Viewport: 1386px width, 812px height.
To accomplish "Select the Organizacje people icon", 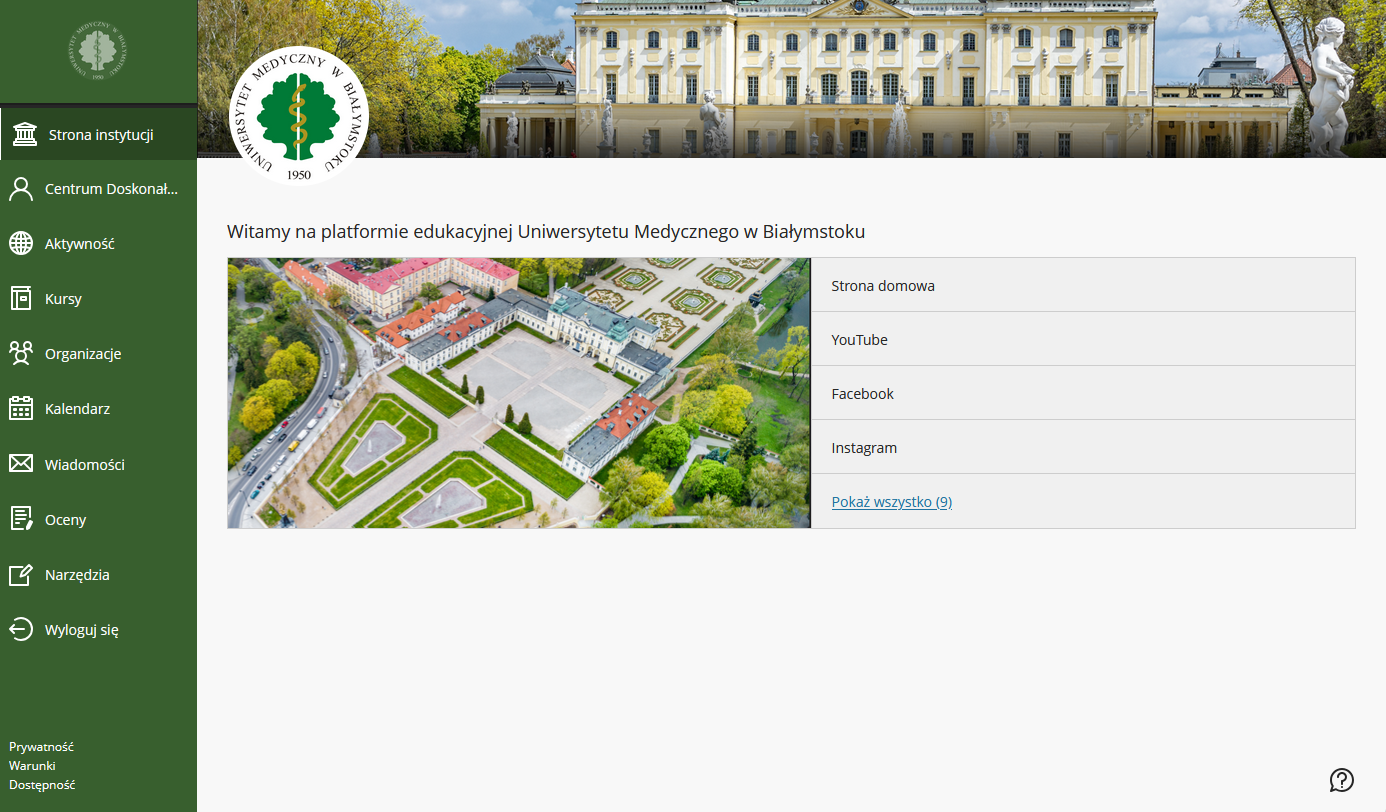I will click(x=21, y=354).
